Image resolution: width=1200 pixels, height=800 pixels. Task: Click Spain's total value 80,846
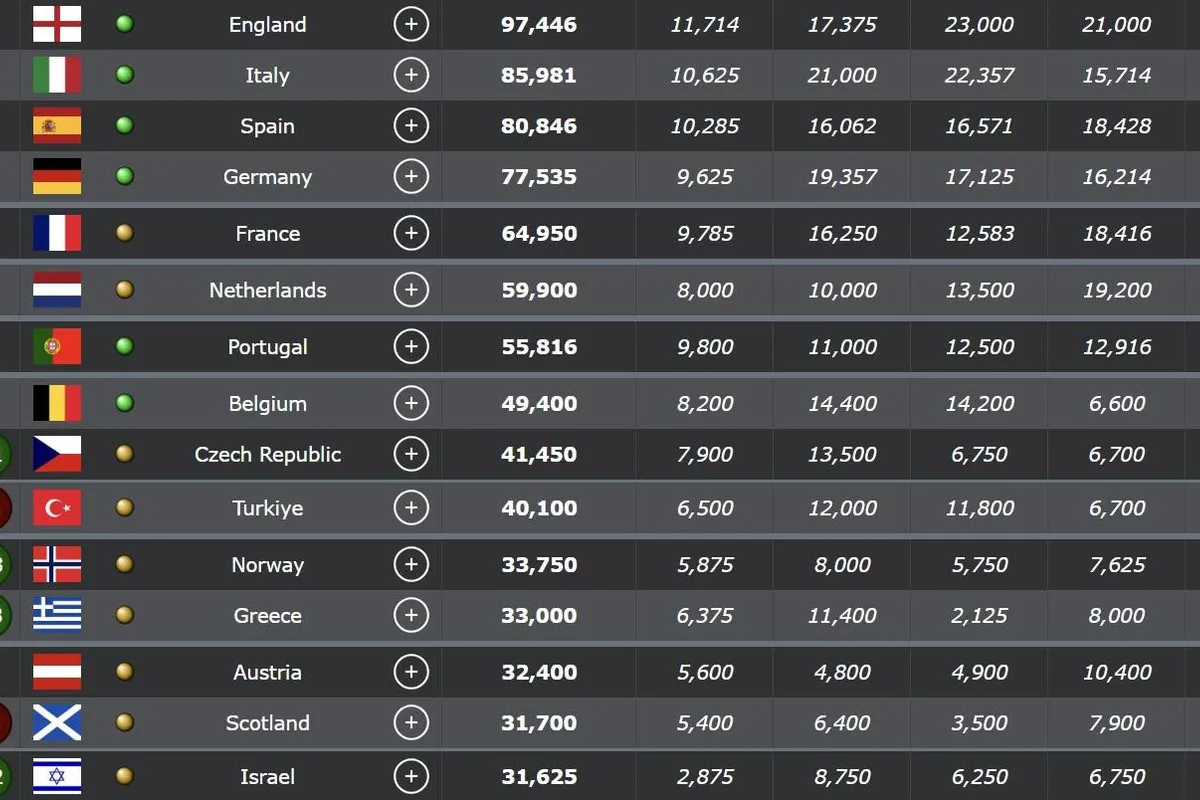[540, 125]
